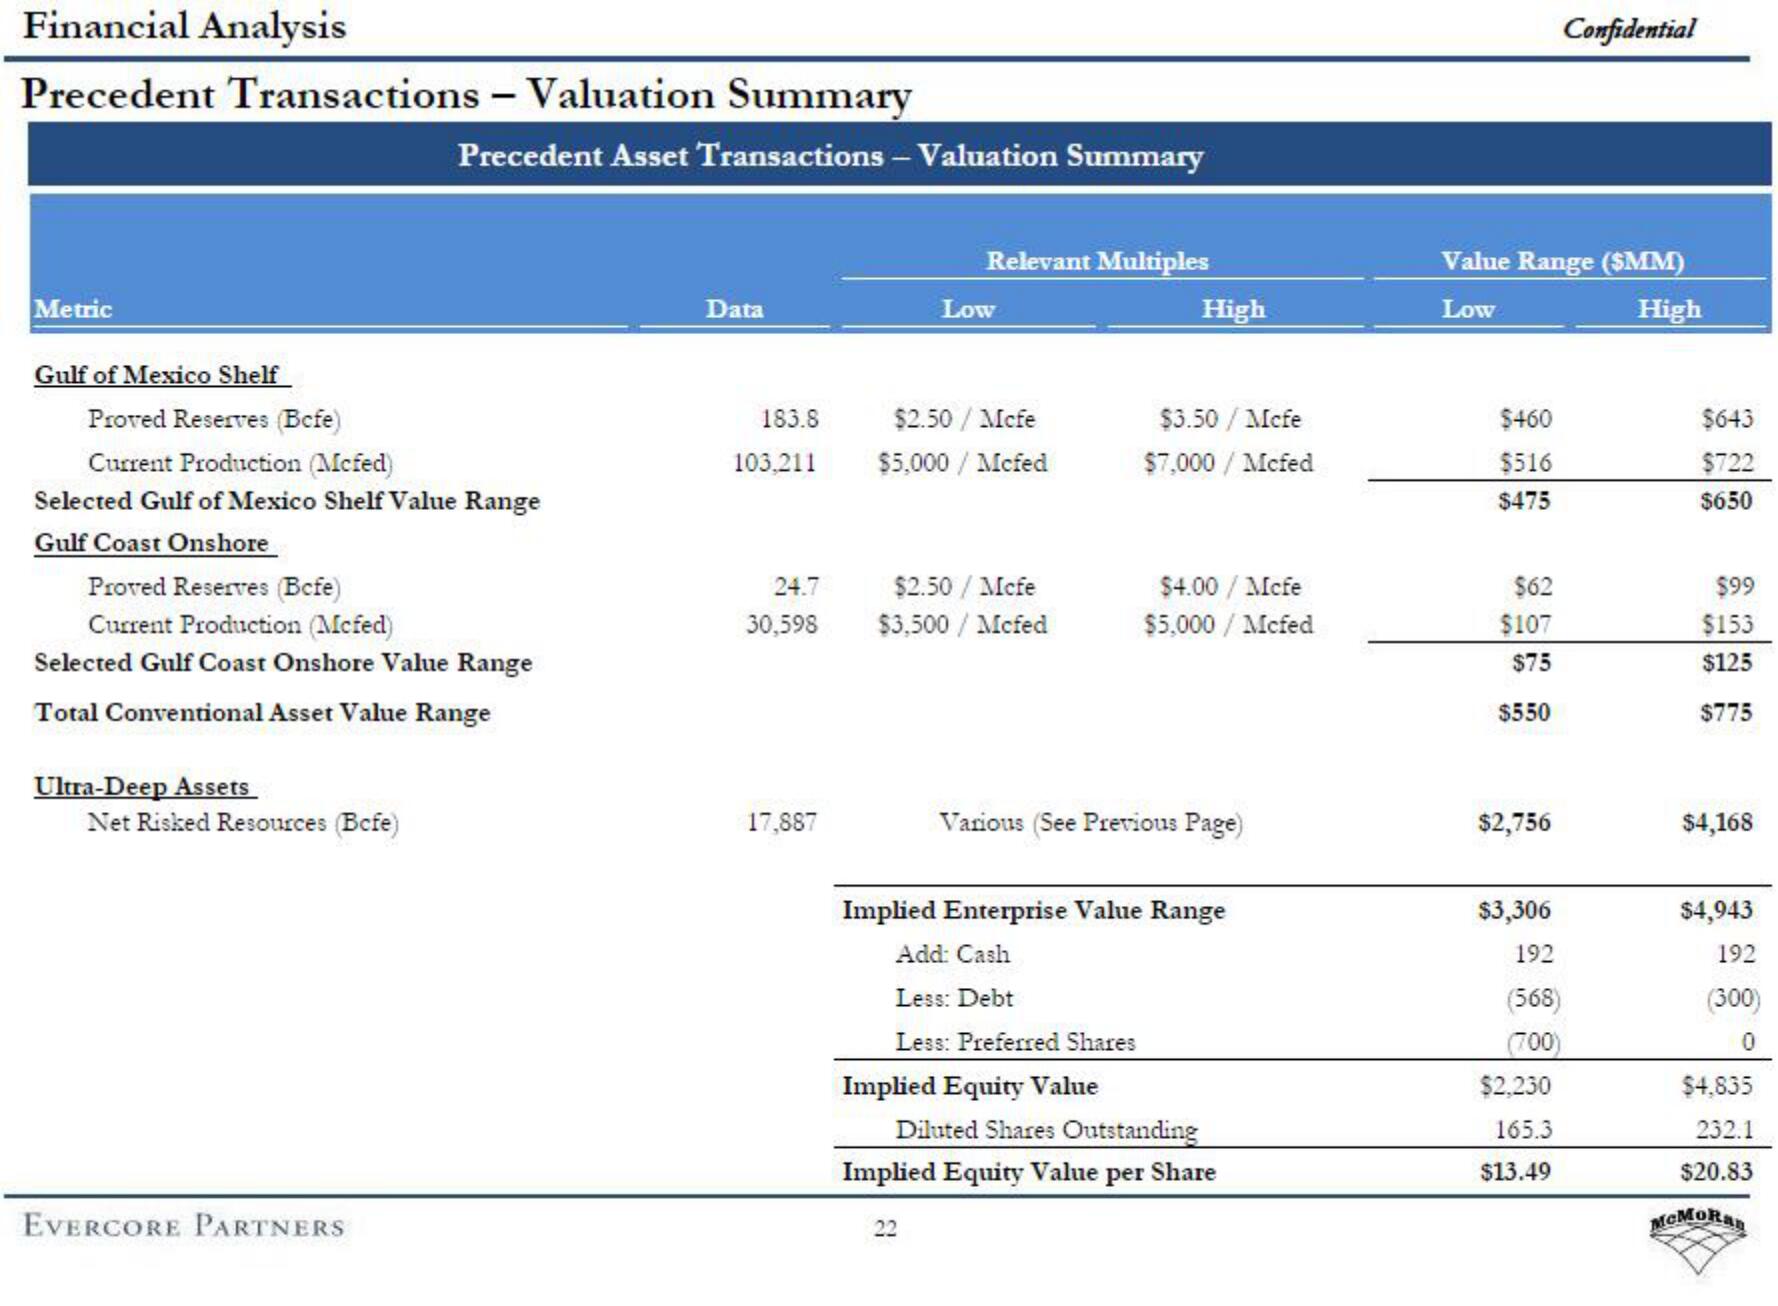
Task: Select the 'Implied Equity Value' label
Action: [x=970, y=1087]
